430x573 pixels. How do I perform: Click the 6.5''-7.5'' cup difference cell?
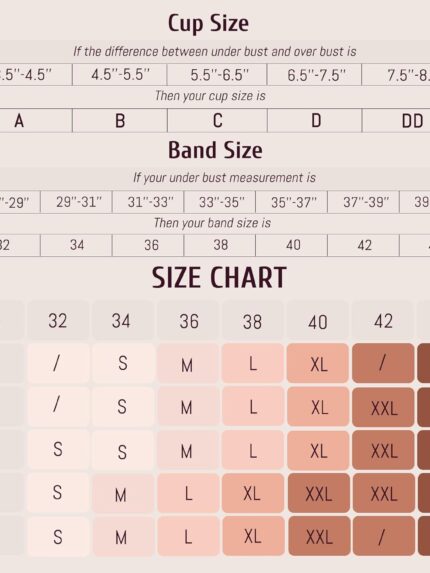315,75
